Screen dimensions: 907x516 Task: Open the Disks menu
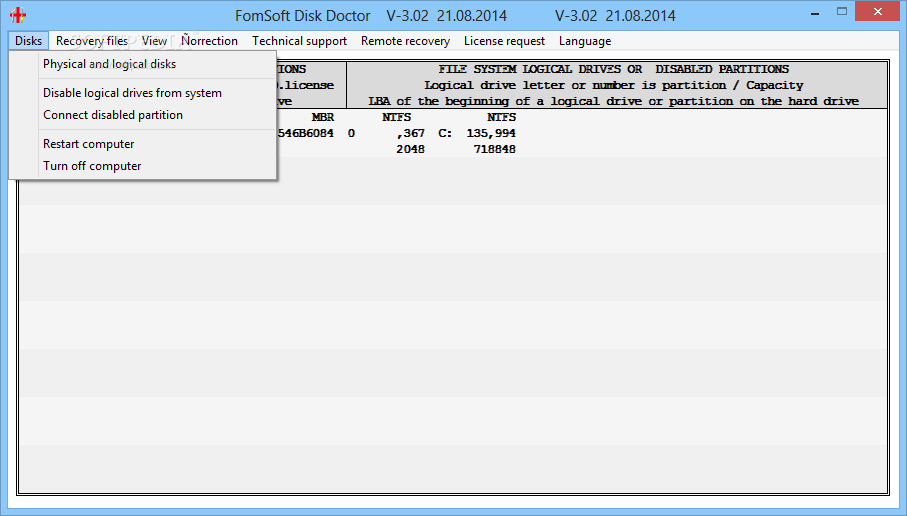[x=28, y=41]
